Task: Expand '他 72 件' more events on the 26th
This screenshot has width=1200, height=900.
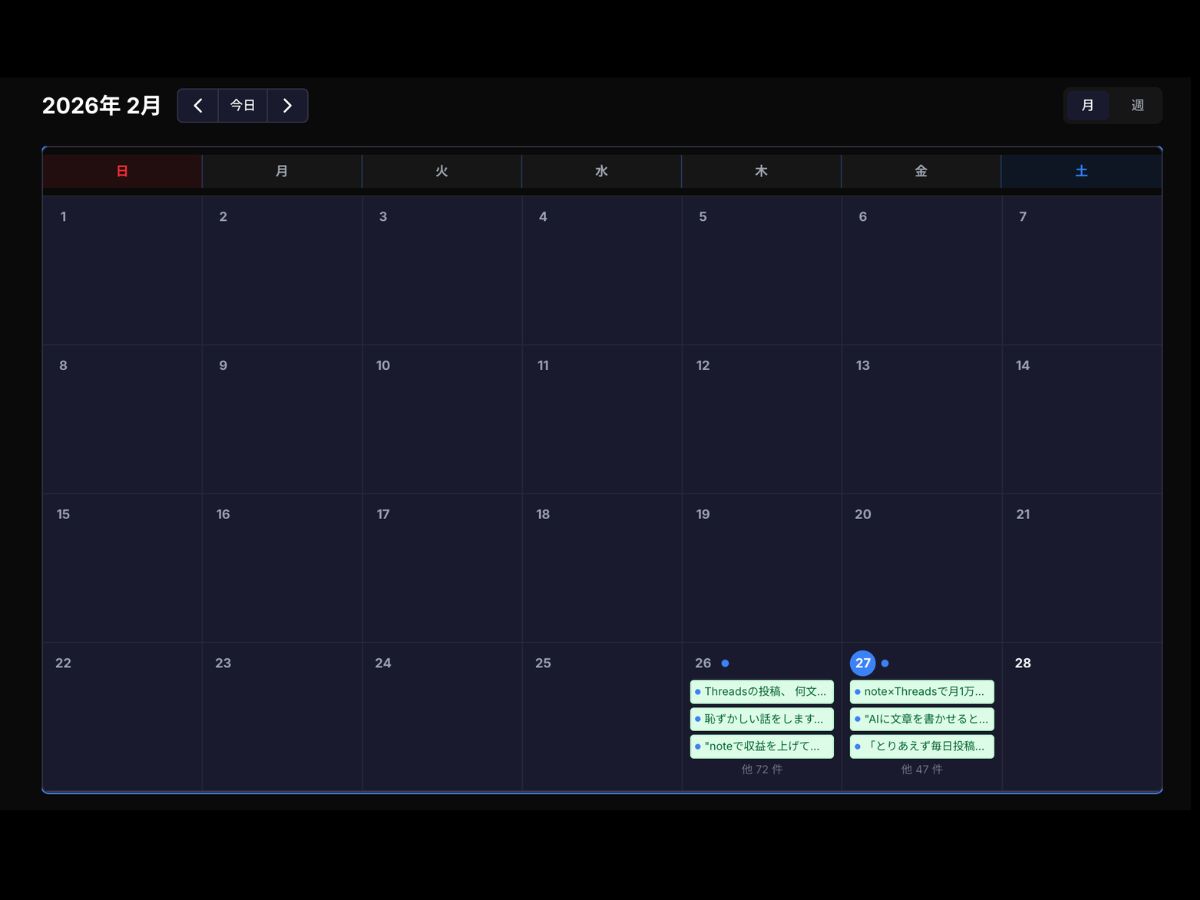Action: click(x=762, y=770)
